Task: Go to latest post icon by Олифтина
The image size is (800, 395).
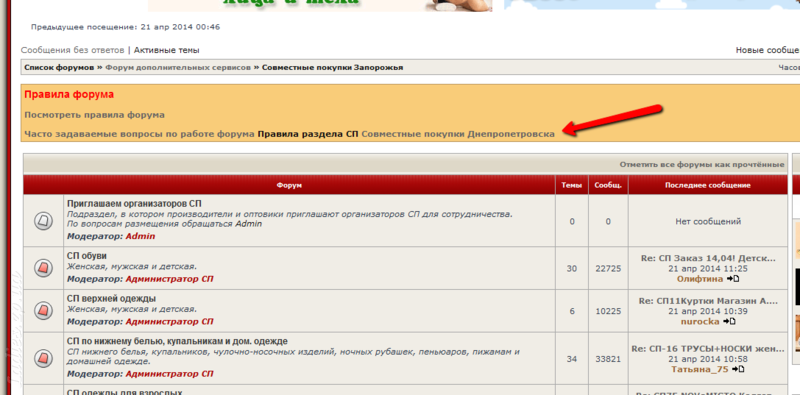Action: (733, 279)
